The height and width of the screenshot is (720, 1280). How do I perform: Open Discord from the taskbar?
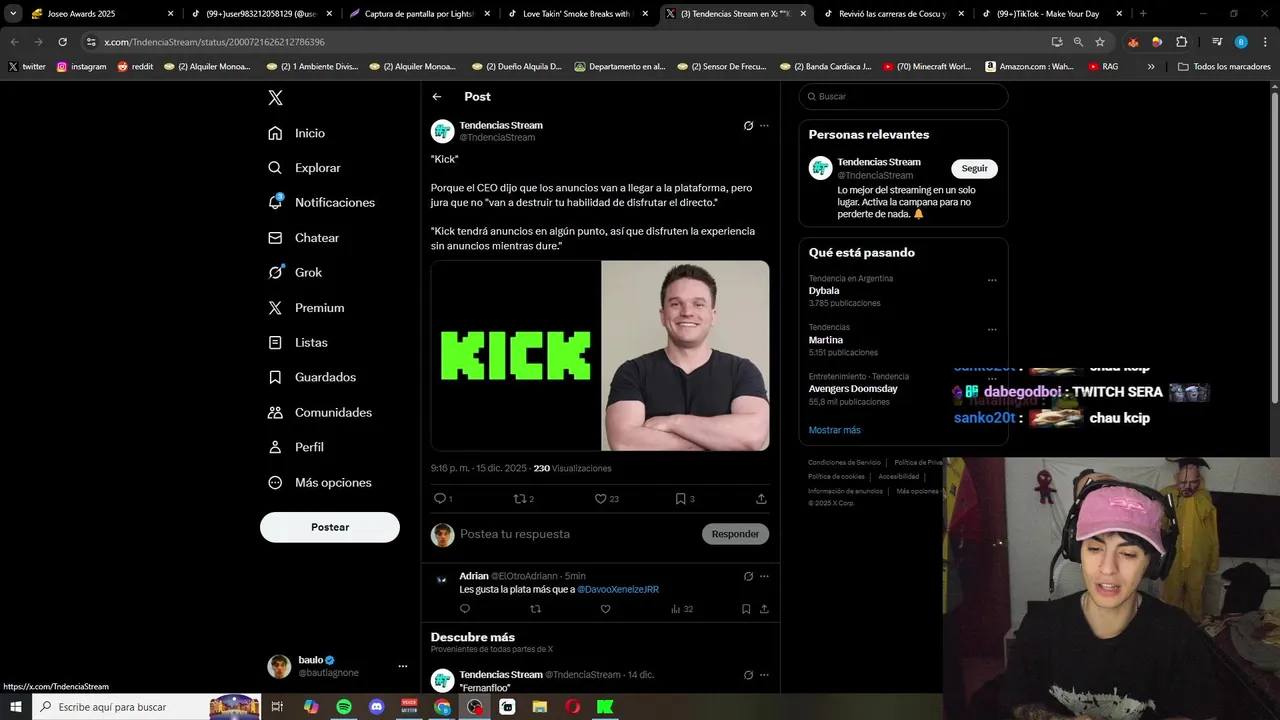pyautogui.click(x=376, y=707)
